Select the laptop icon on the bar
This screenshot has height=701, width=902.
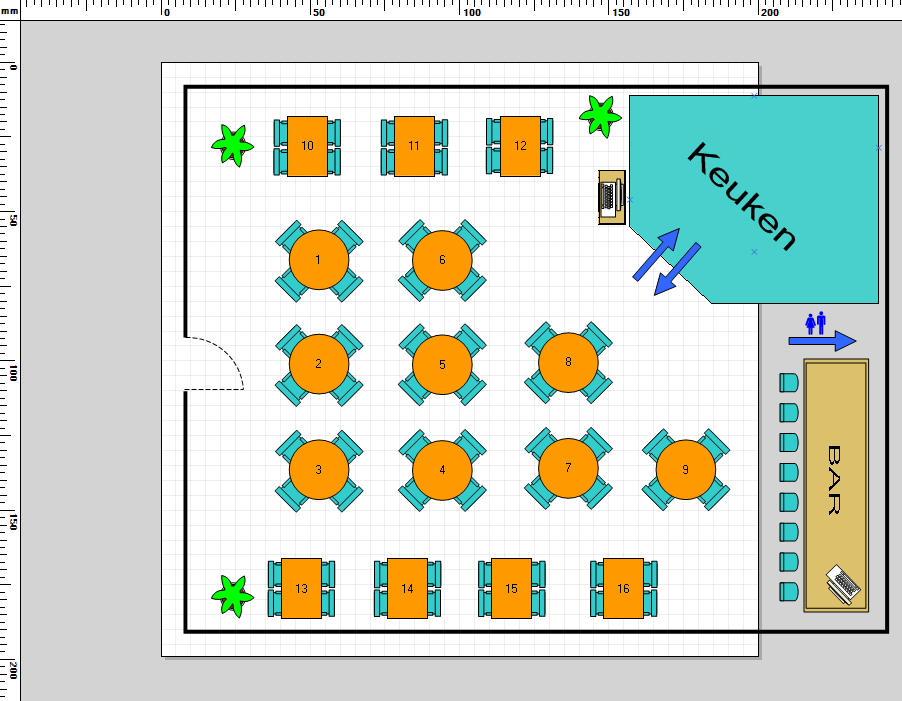pyautogui.click(x=843, y=584)
